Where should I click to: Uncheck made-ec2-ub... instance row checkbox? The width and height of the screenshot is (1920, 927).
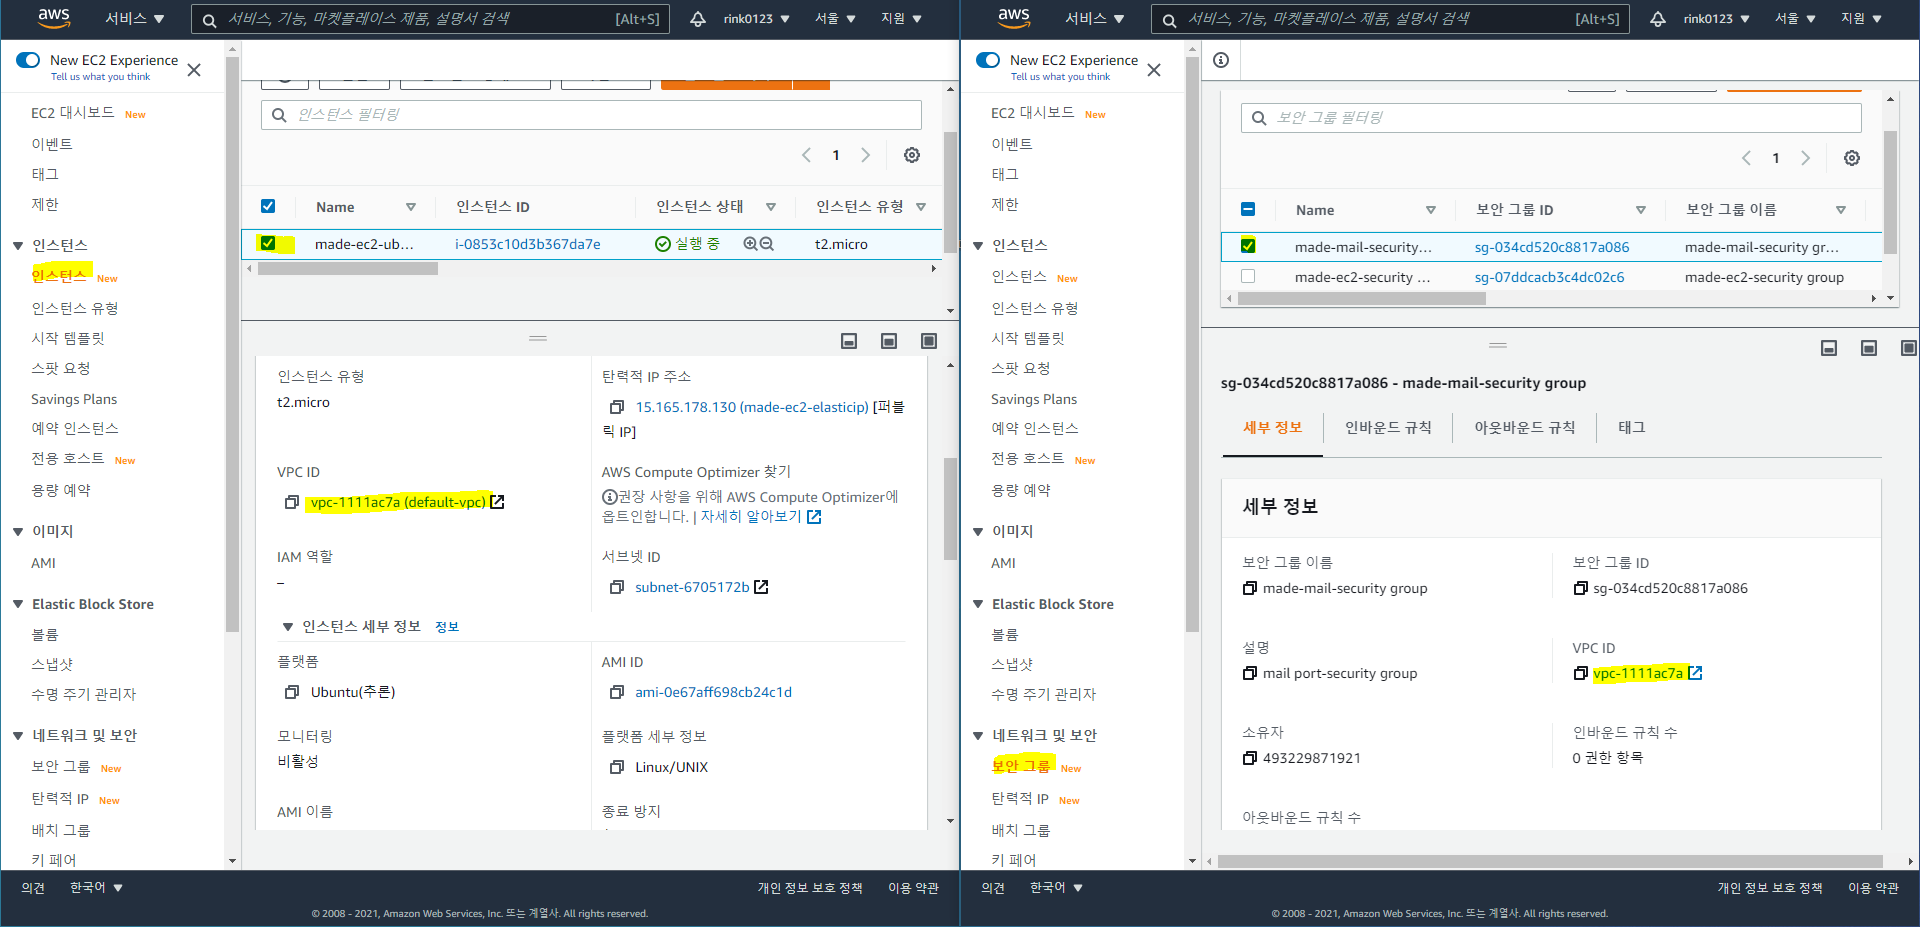click(268, 243)
